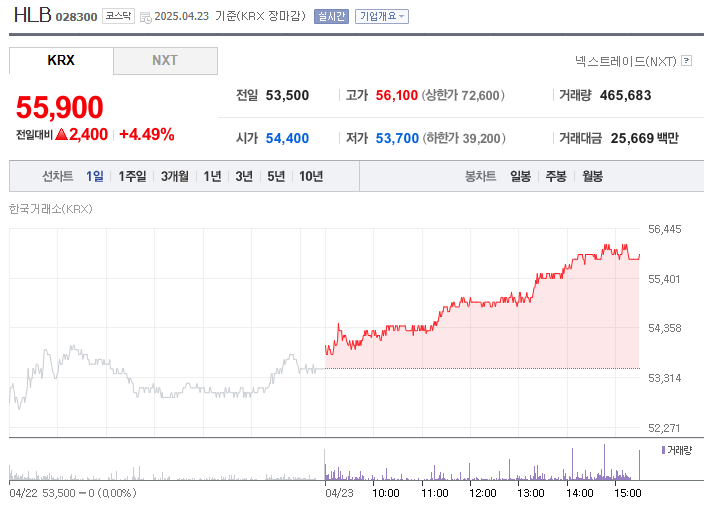
Task: Select the 10년 line chart period
Action: 311,176
